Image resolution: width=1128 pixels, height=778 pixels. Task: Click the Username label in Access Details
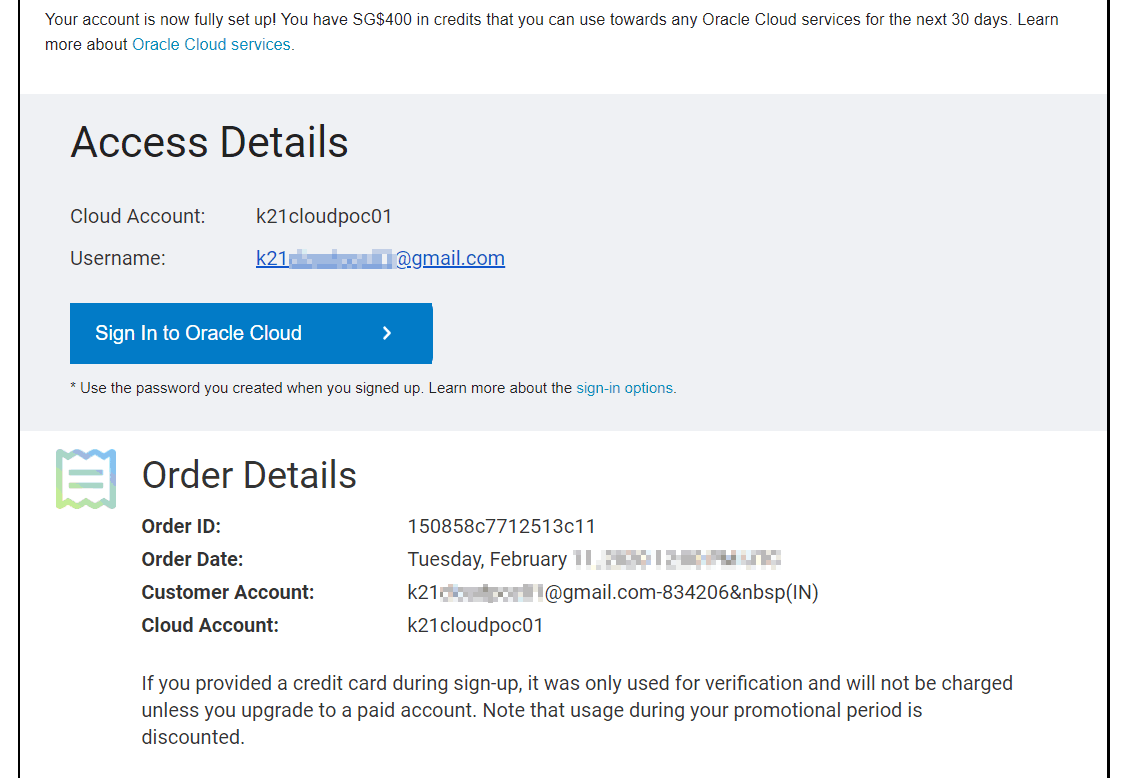(118, 259)
